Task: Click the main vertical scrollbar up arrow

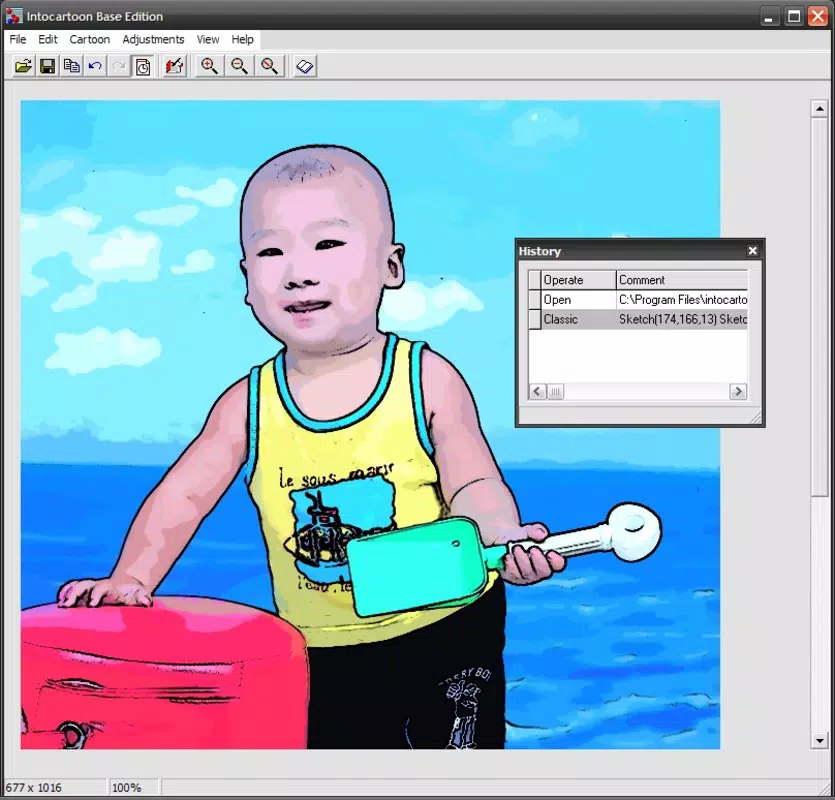Action: point(819,109)
